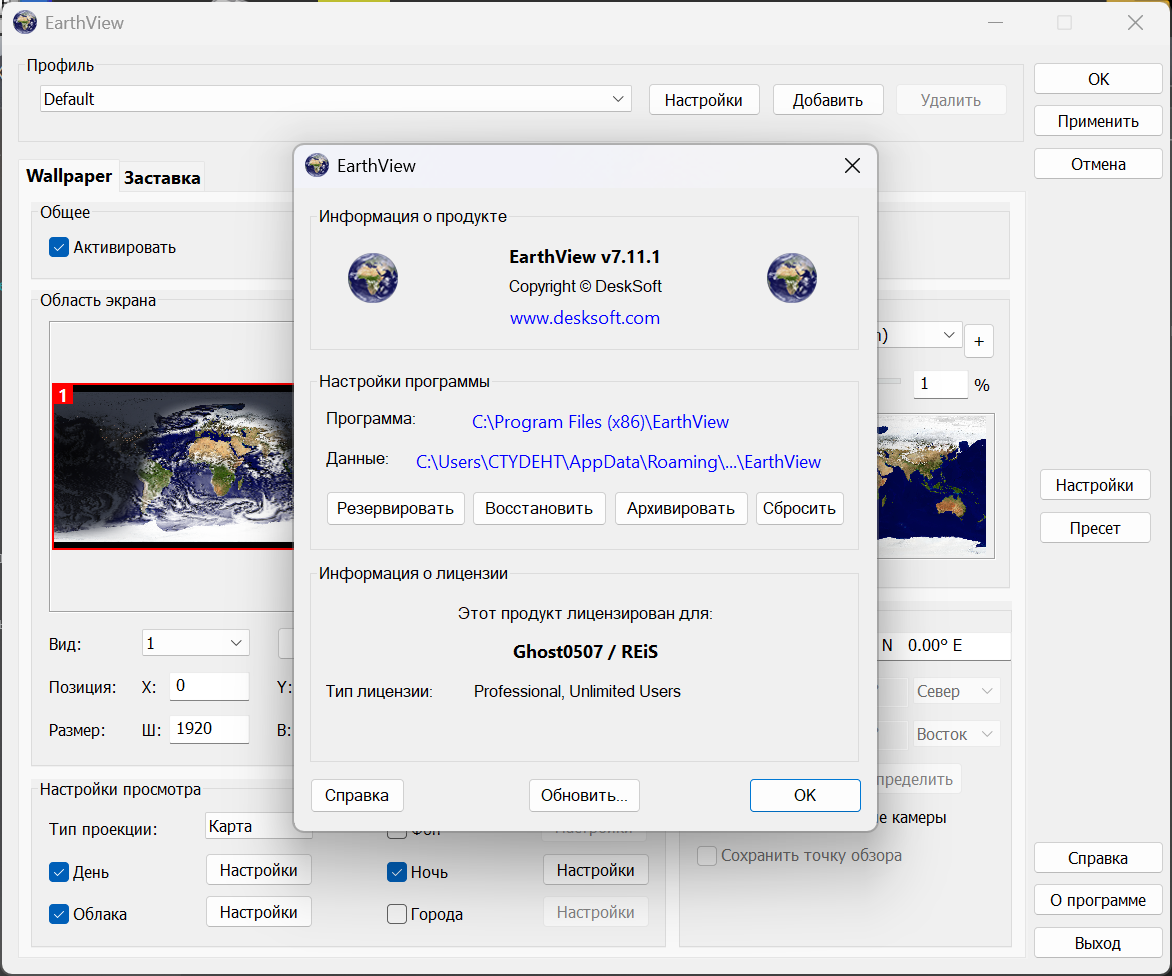Click the right globe icon in product info

click(792, 278)
